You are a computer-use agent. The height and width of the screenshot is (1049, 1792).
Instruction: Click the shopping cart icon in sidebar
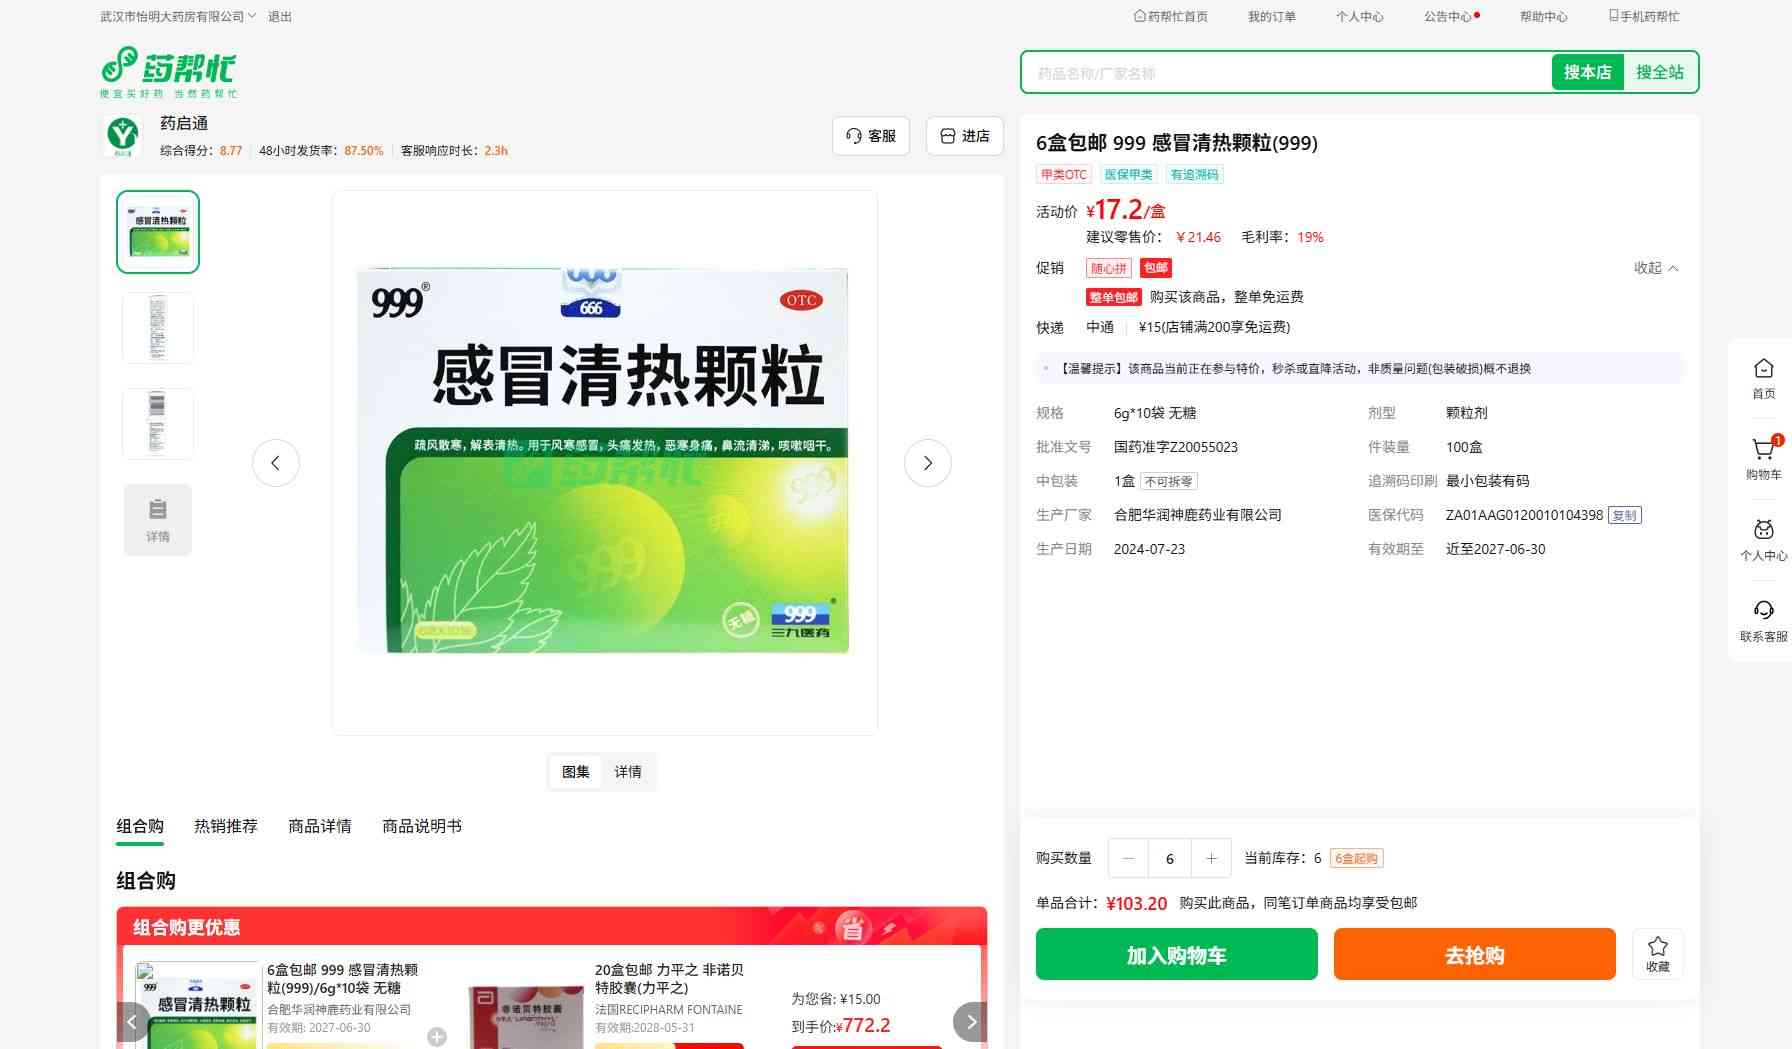pos(1763,451)
